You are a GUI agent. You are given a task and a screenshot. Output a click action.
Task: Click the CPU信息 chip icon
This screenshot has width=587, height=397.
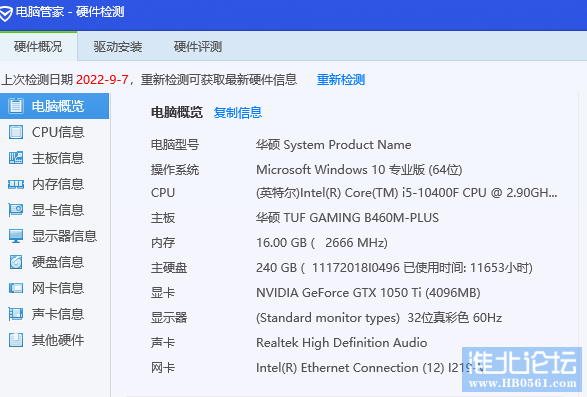point(16,132)
